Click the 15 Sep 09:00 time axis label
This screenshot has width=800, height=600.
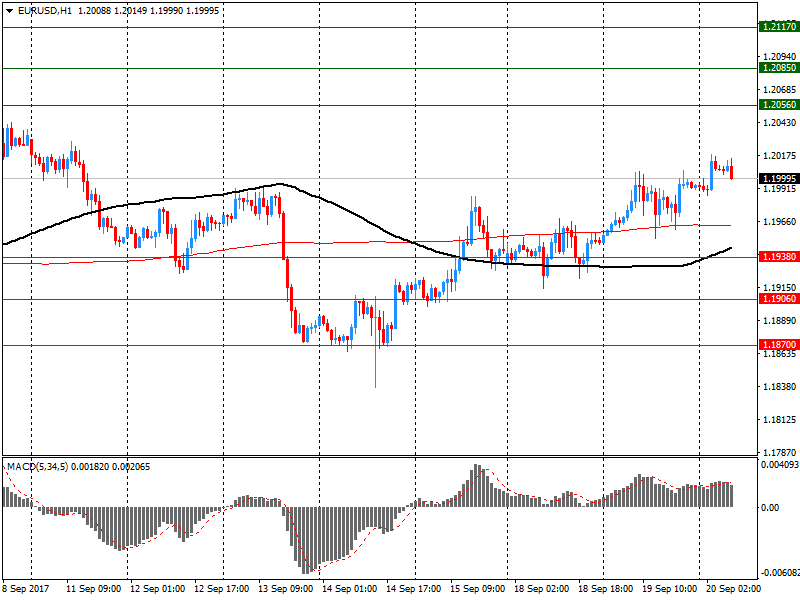coord(478,589)
